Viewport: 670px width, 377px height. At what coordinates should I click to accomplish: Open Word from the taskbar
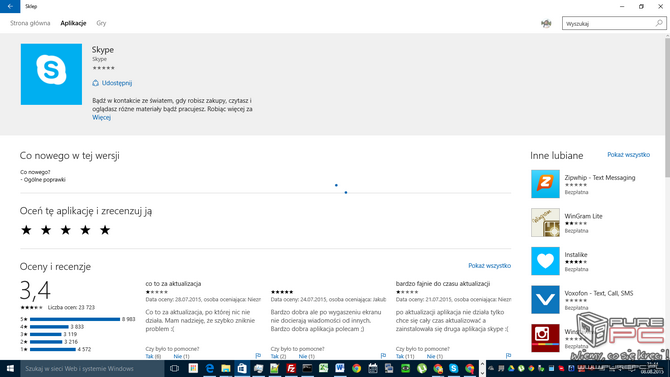pyautogui.click(x=340, y=368)
